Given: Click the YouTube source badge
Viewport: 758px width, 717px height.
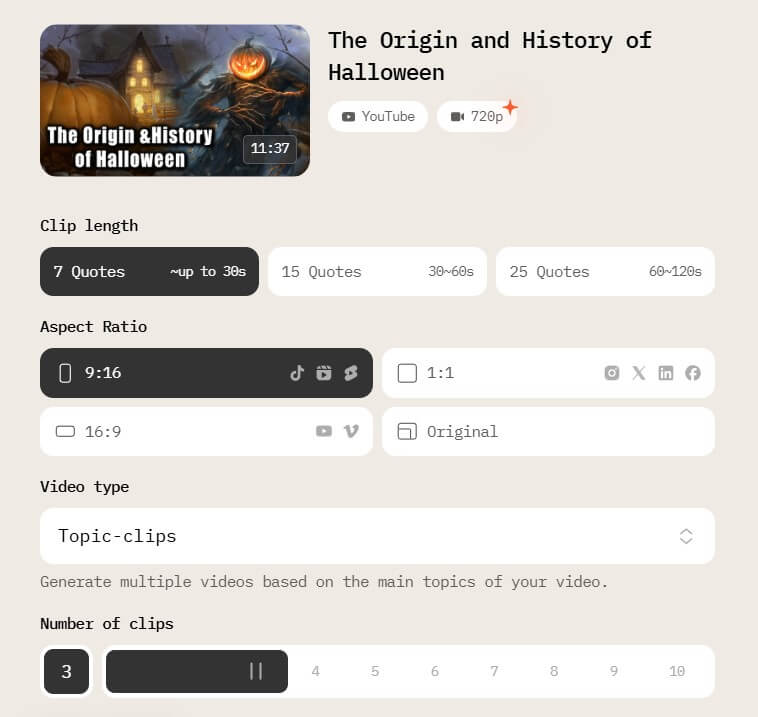Looking at the screenshot, I should [x=378, y=117].
